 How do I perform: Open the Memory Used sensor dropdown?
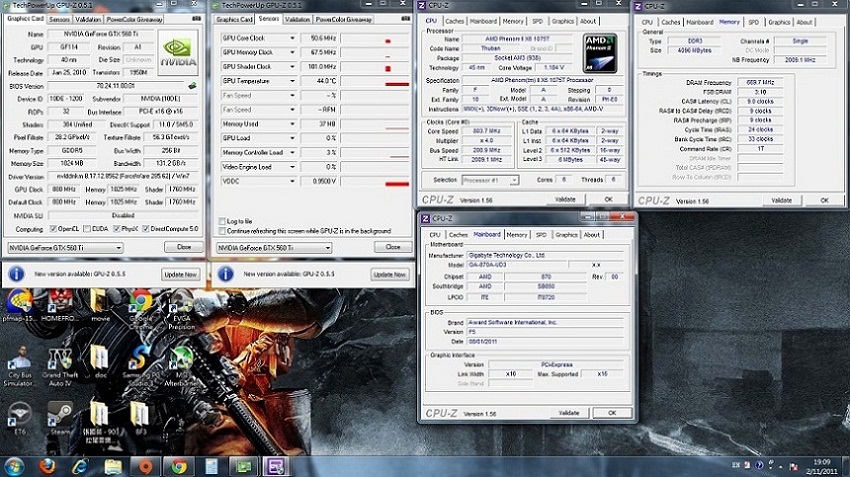tap(292, 124)
